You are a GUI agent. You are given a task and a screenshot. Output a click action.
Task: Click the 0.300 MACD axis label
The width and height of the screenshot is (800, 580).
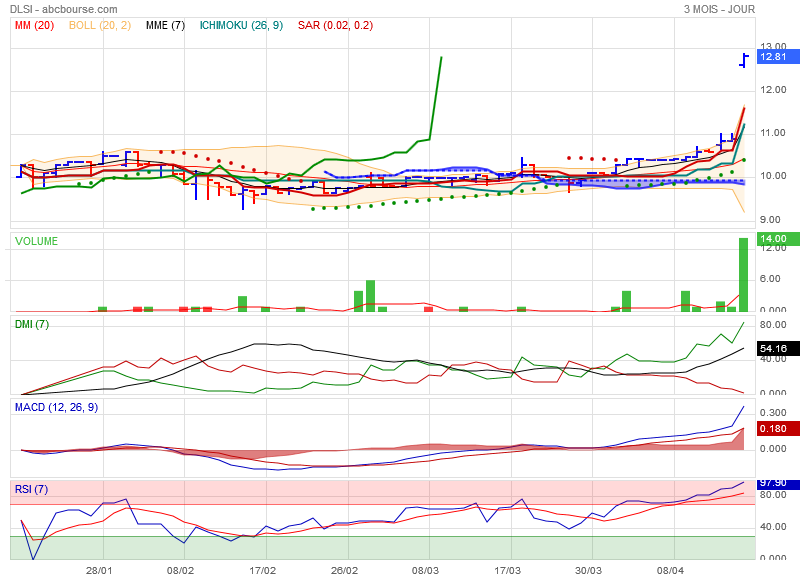point(773,413)
